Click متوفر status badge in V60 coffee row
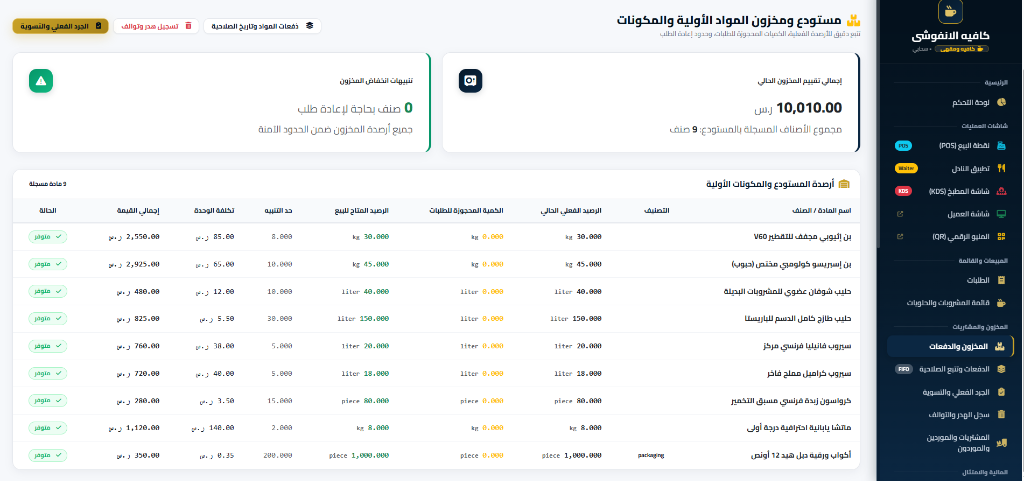 tap(48, 237)
